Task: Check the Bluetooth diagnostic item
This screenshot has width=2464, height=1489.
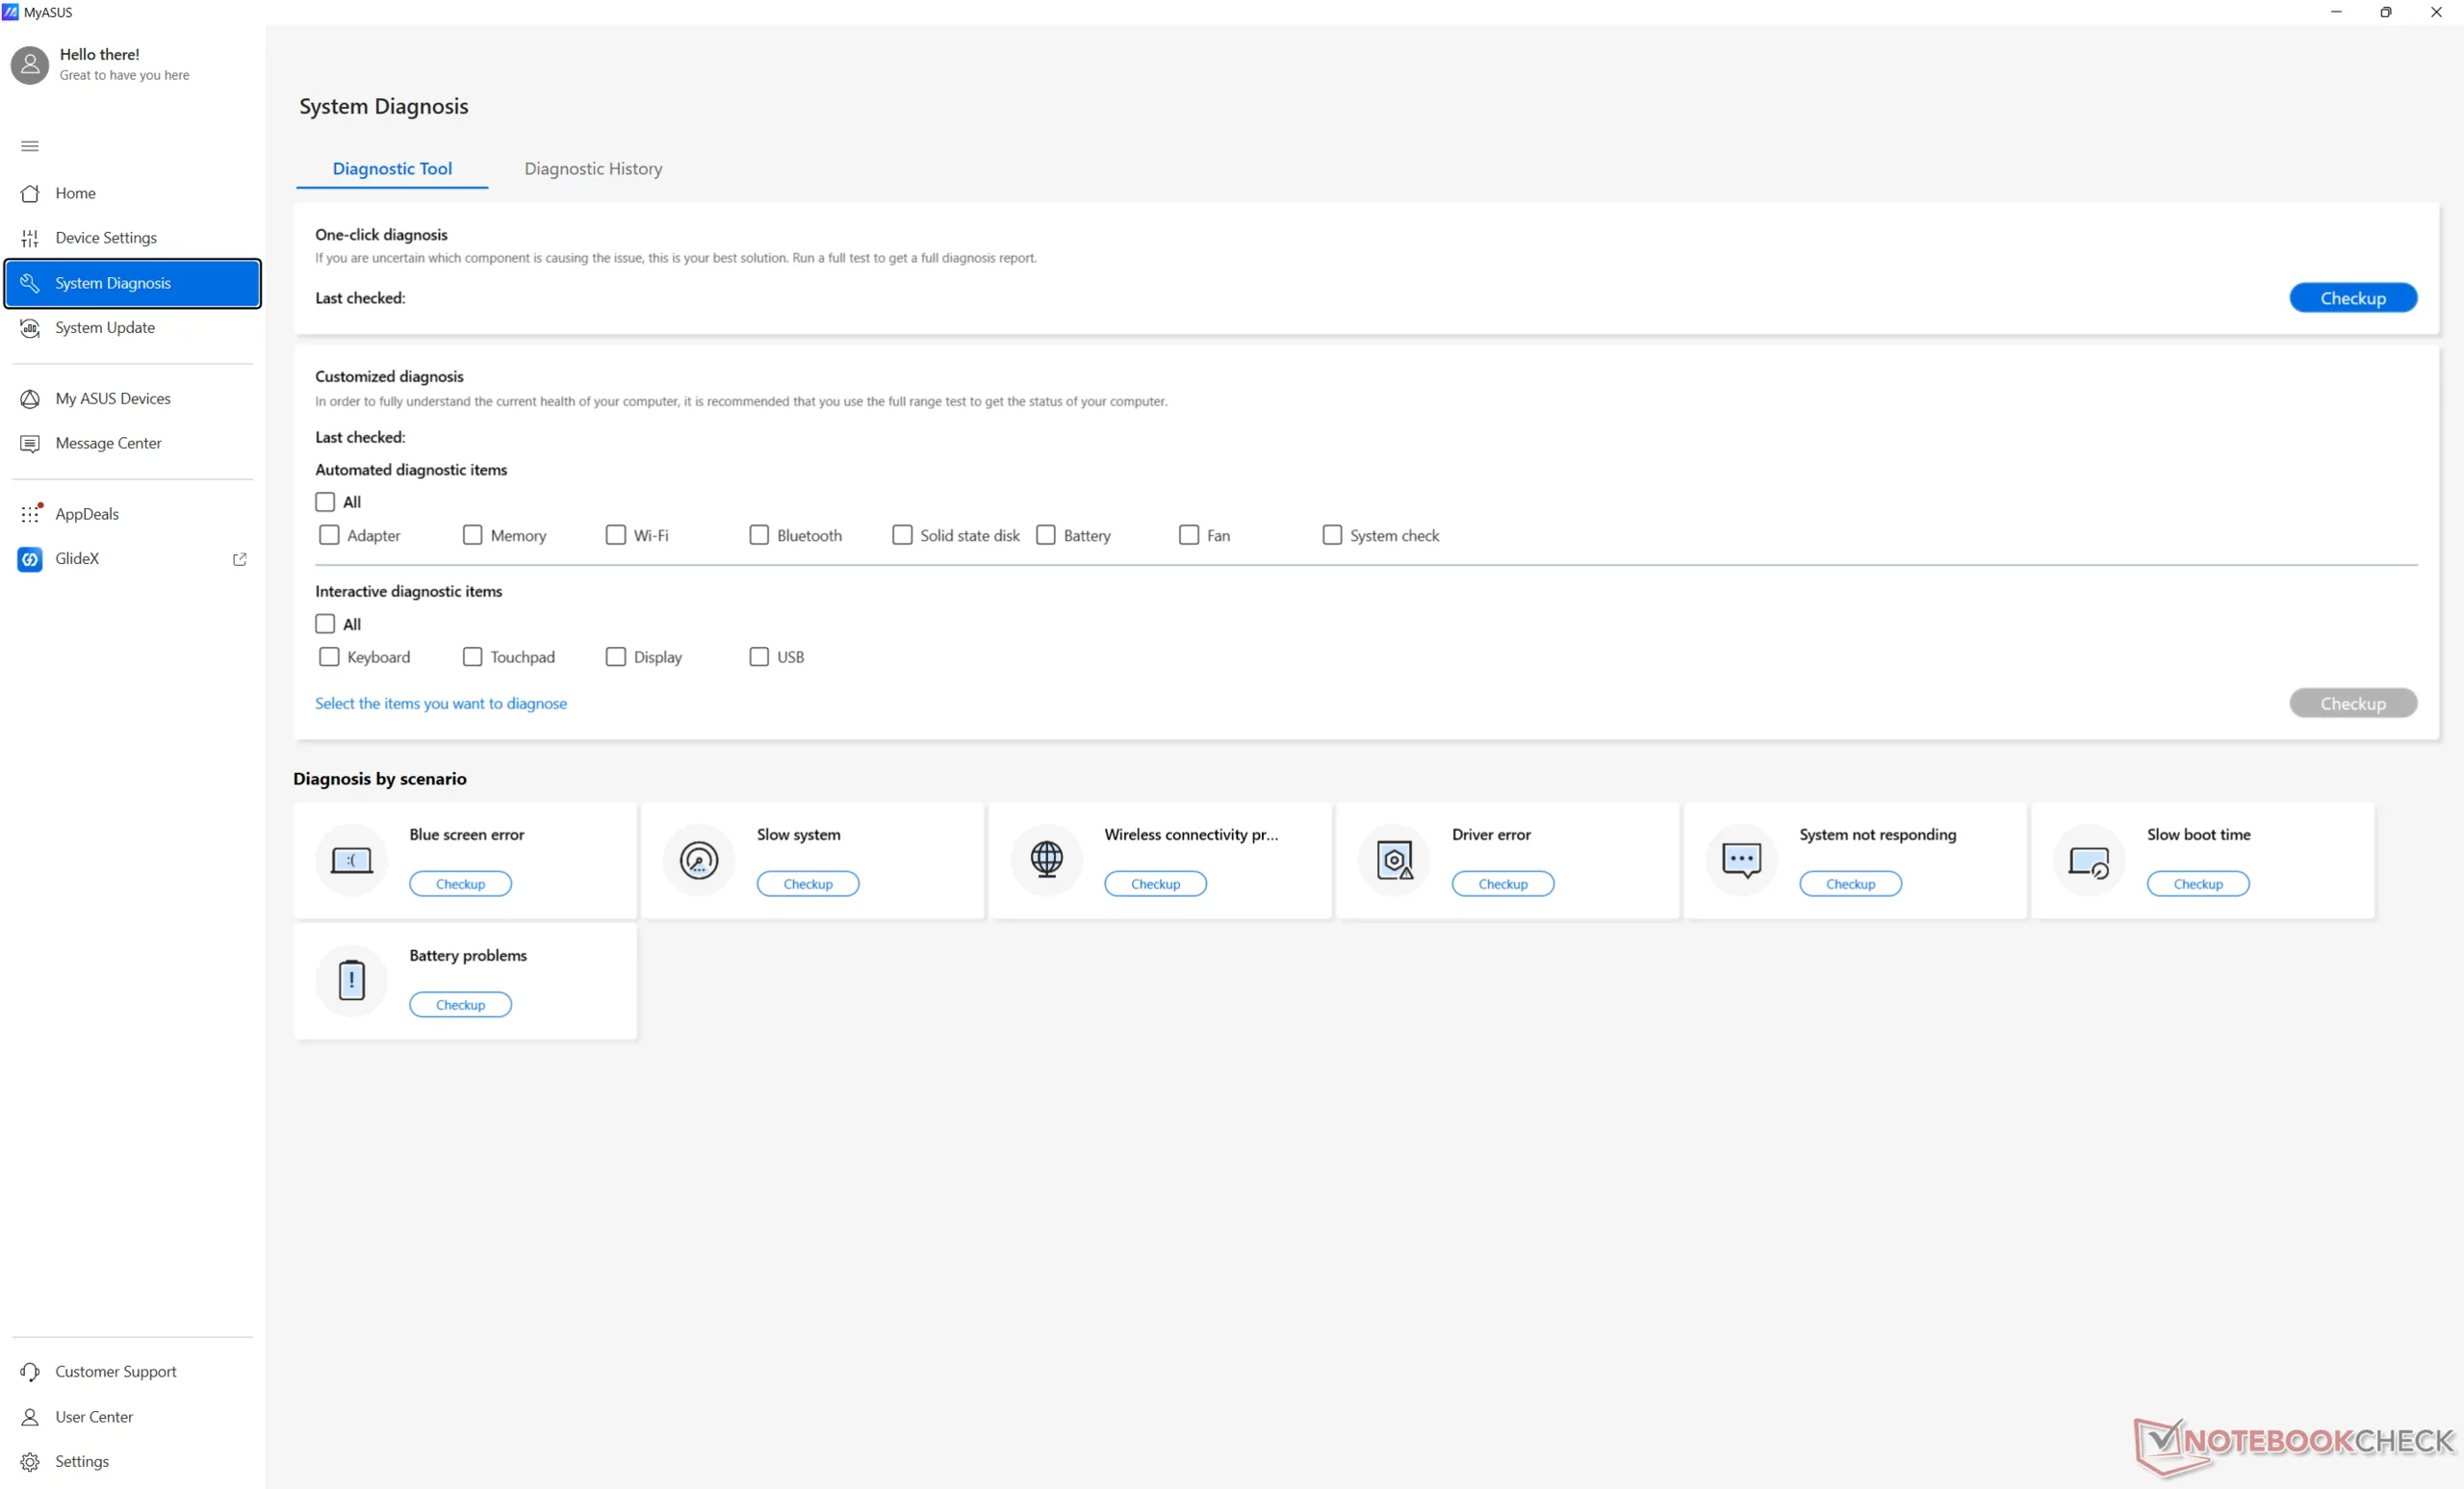Action: pos(759,535)
